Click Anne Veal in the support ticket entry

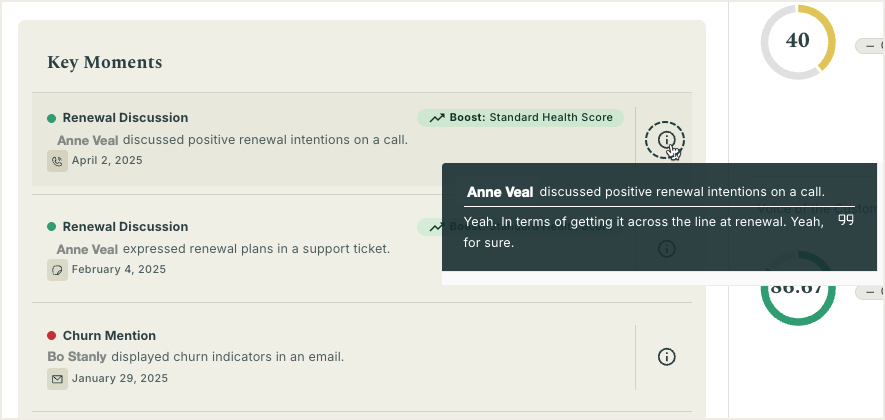[x=87, y=249]
